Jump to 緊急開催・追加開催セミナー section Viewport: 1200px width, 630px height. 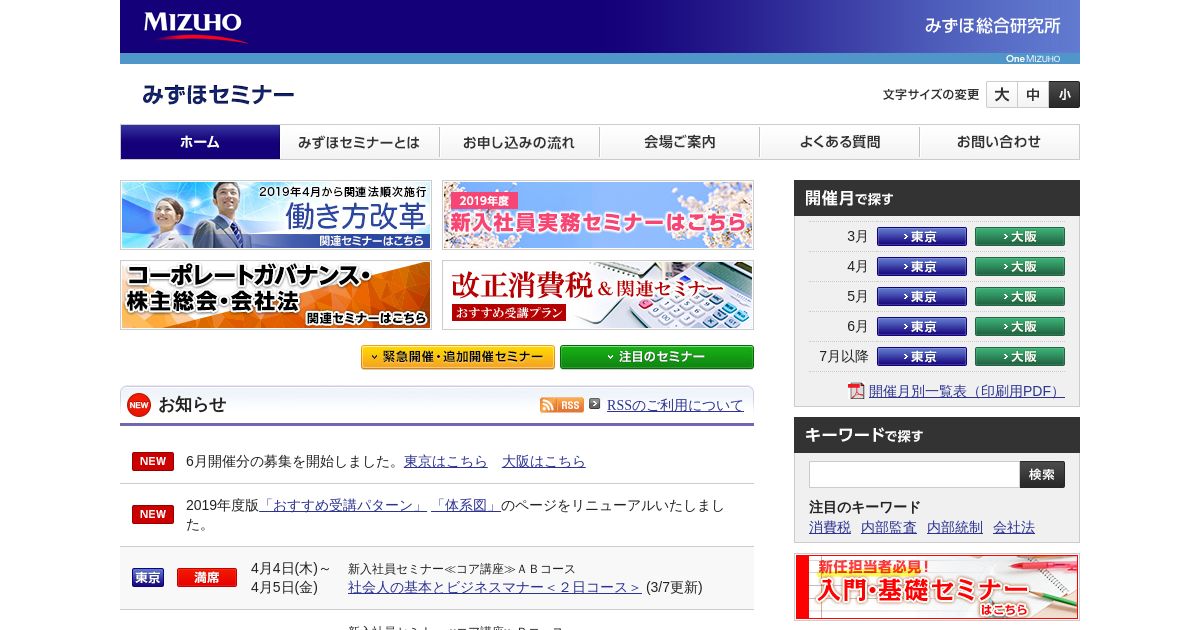[458, 357]
